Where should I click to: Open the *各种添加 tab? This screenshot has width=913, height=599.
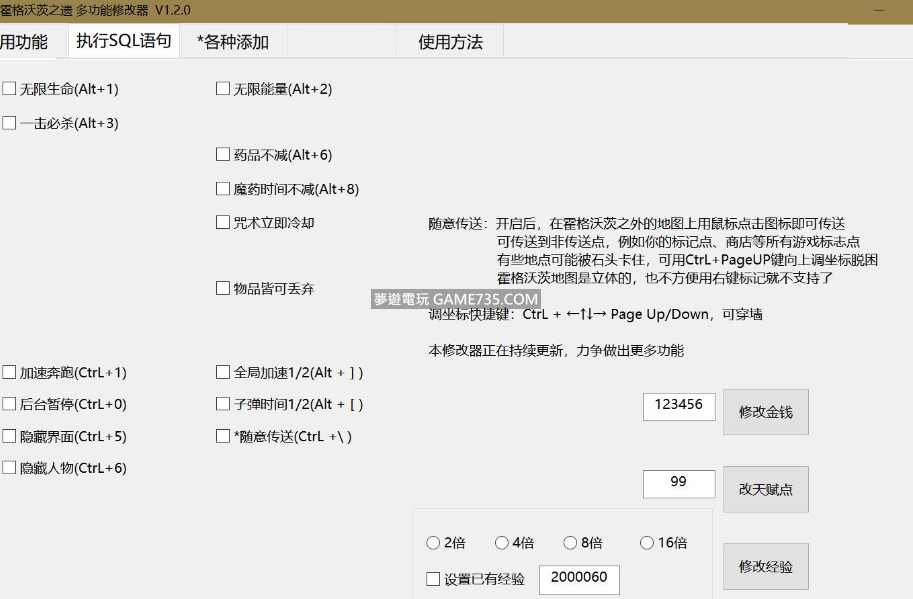(x=233, y=42)
